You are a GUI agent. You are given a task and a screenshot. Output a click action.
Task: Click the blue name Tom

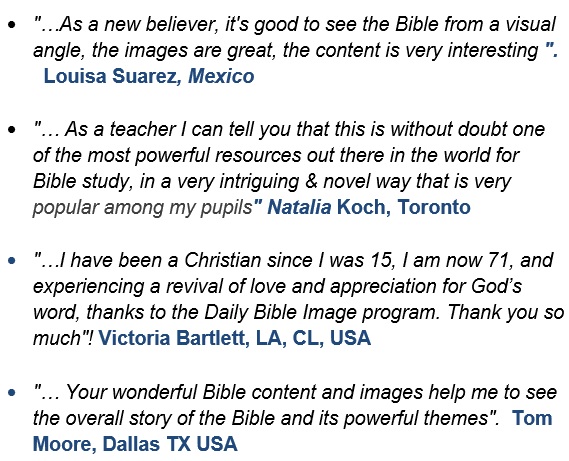tap(532, 418)
